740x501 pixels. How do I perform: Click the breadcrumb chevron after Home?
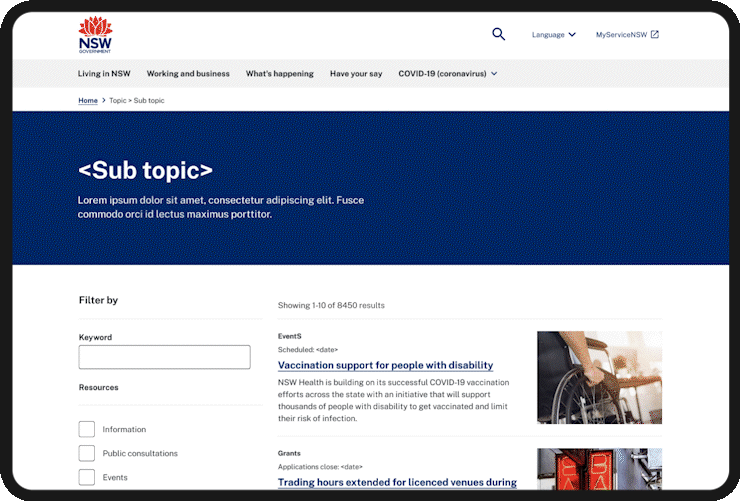coord(104,100)
